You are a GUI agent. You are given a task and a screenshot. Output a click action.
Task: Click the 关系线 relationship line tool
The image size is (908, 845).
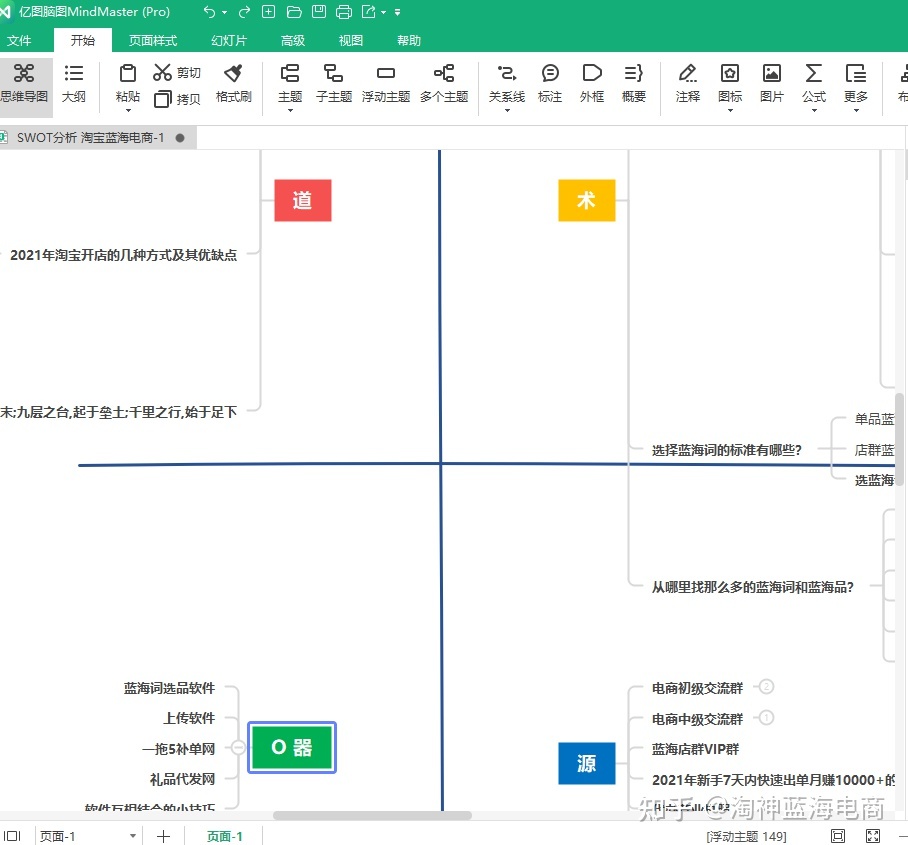click(x=507, y=83)
